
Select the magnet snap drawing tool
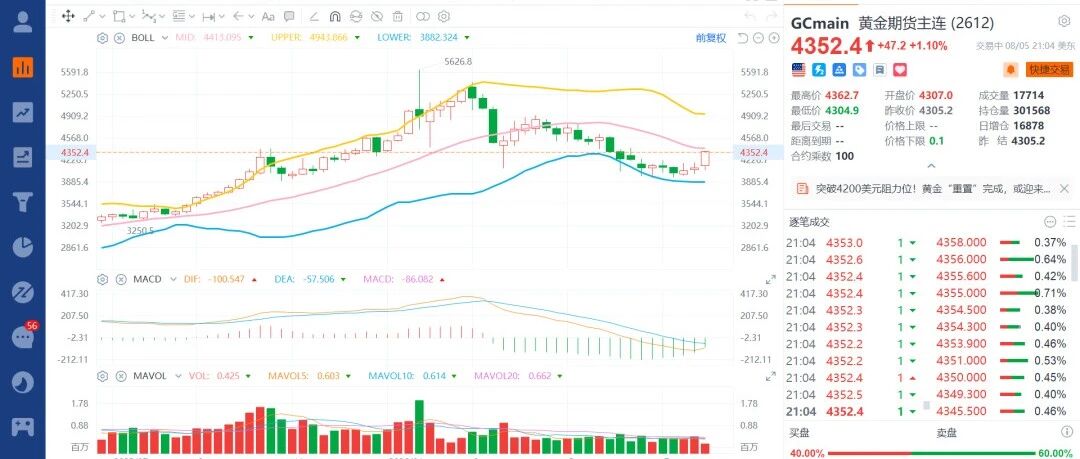[x=335, y=17]
